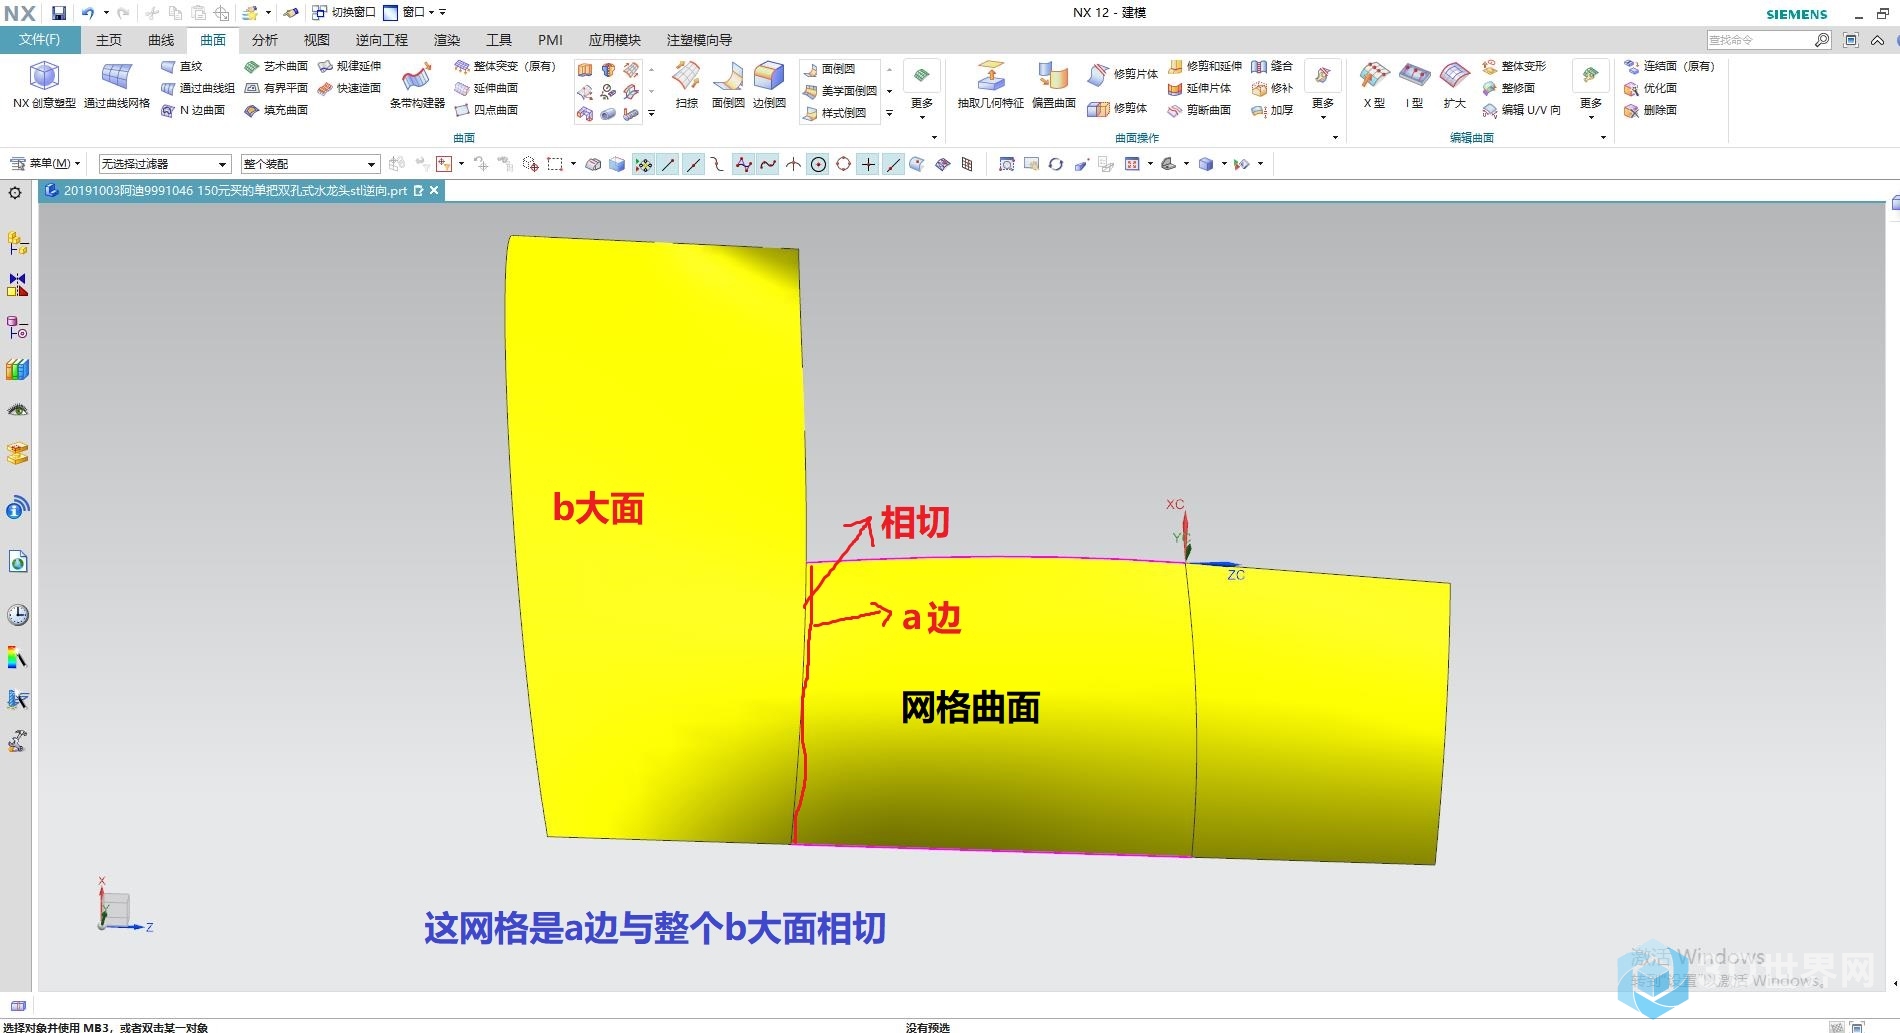Screen dimensions: 1900x1033
Task: Switch to the 分析 ribbon tab
Action: coord(265,40)
